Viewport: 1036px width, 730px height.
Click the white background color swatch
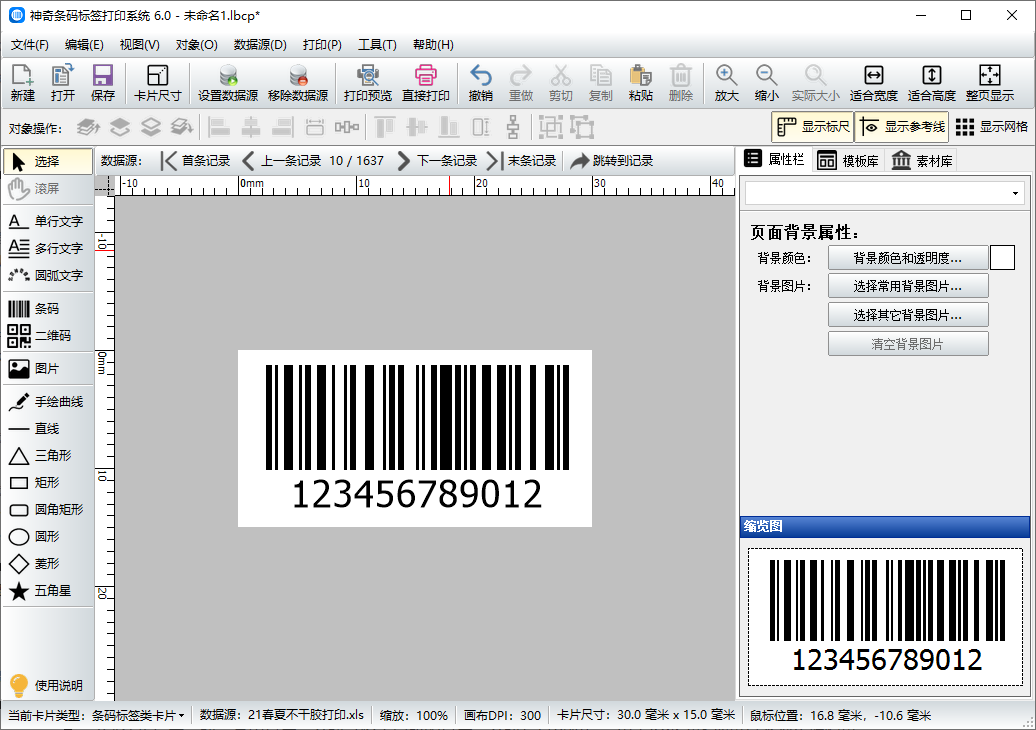pos(1001,257)
